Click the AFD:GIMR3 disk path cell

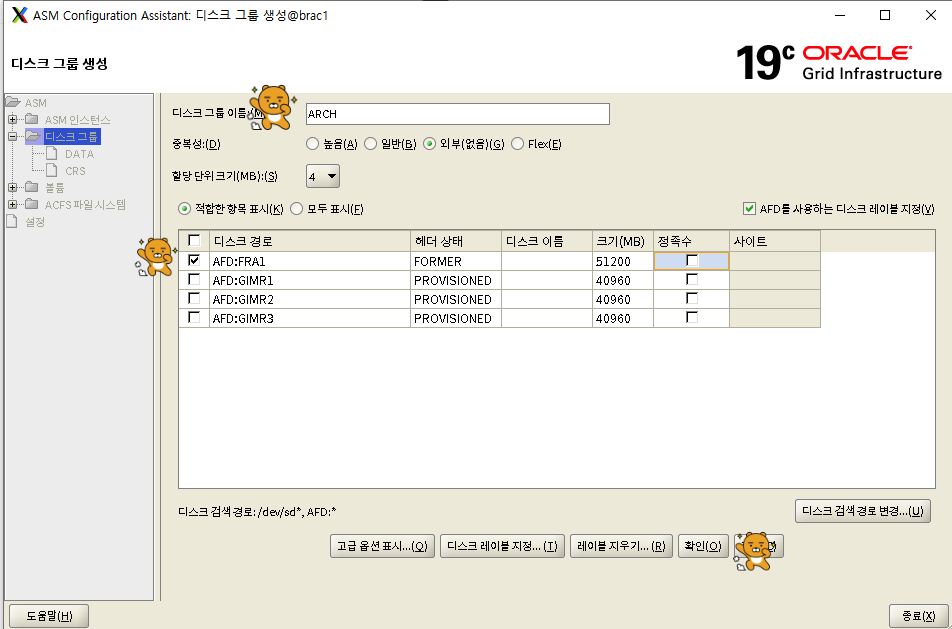tap(310, 318)
